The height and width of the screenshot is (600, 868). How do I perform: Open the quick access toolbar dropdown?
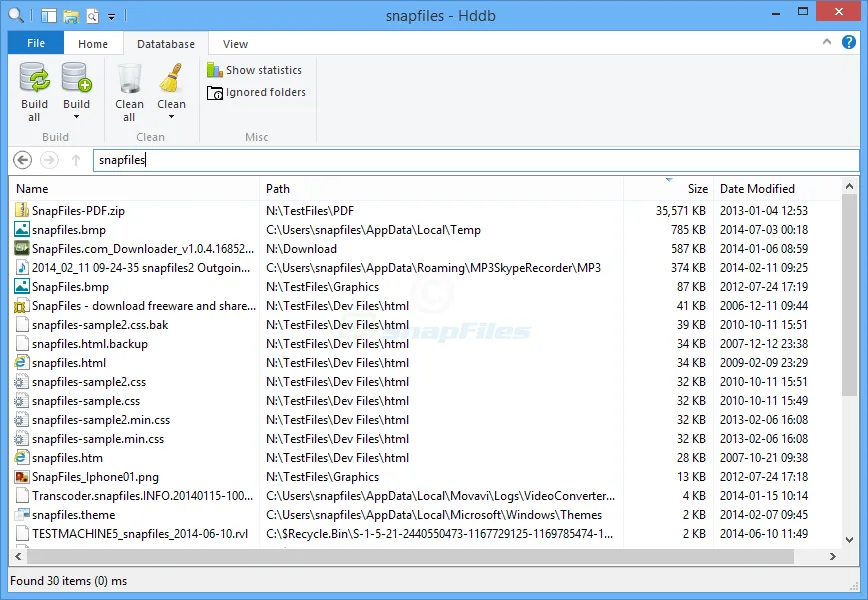pos(111,17)
